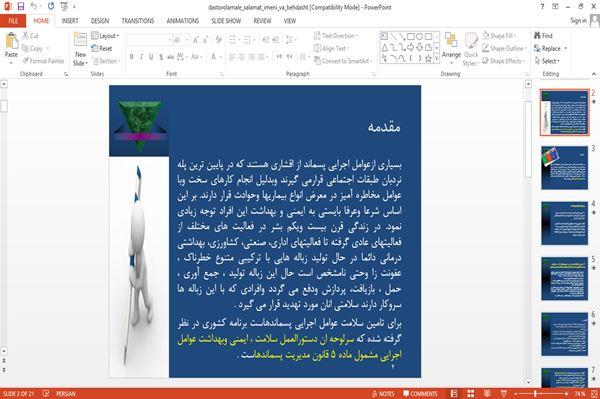Open the Align Text dropdown

pos(331,48)
